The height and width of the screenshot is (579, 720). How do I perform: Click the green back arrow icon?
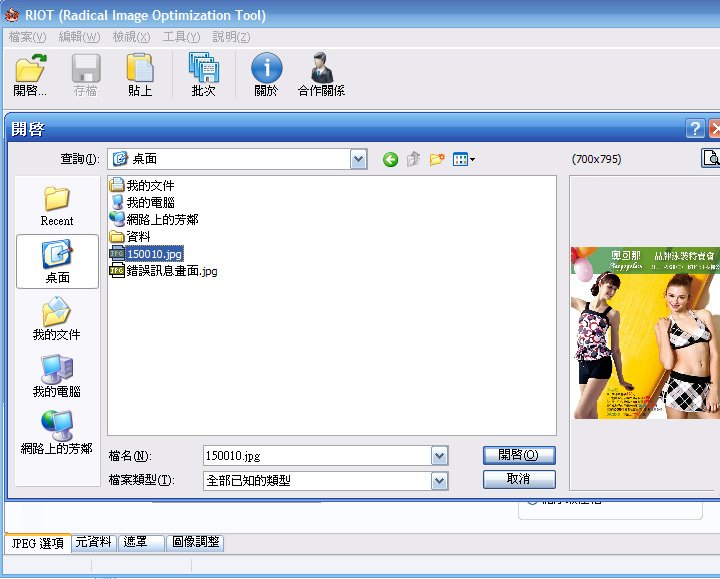click(390, 160)
